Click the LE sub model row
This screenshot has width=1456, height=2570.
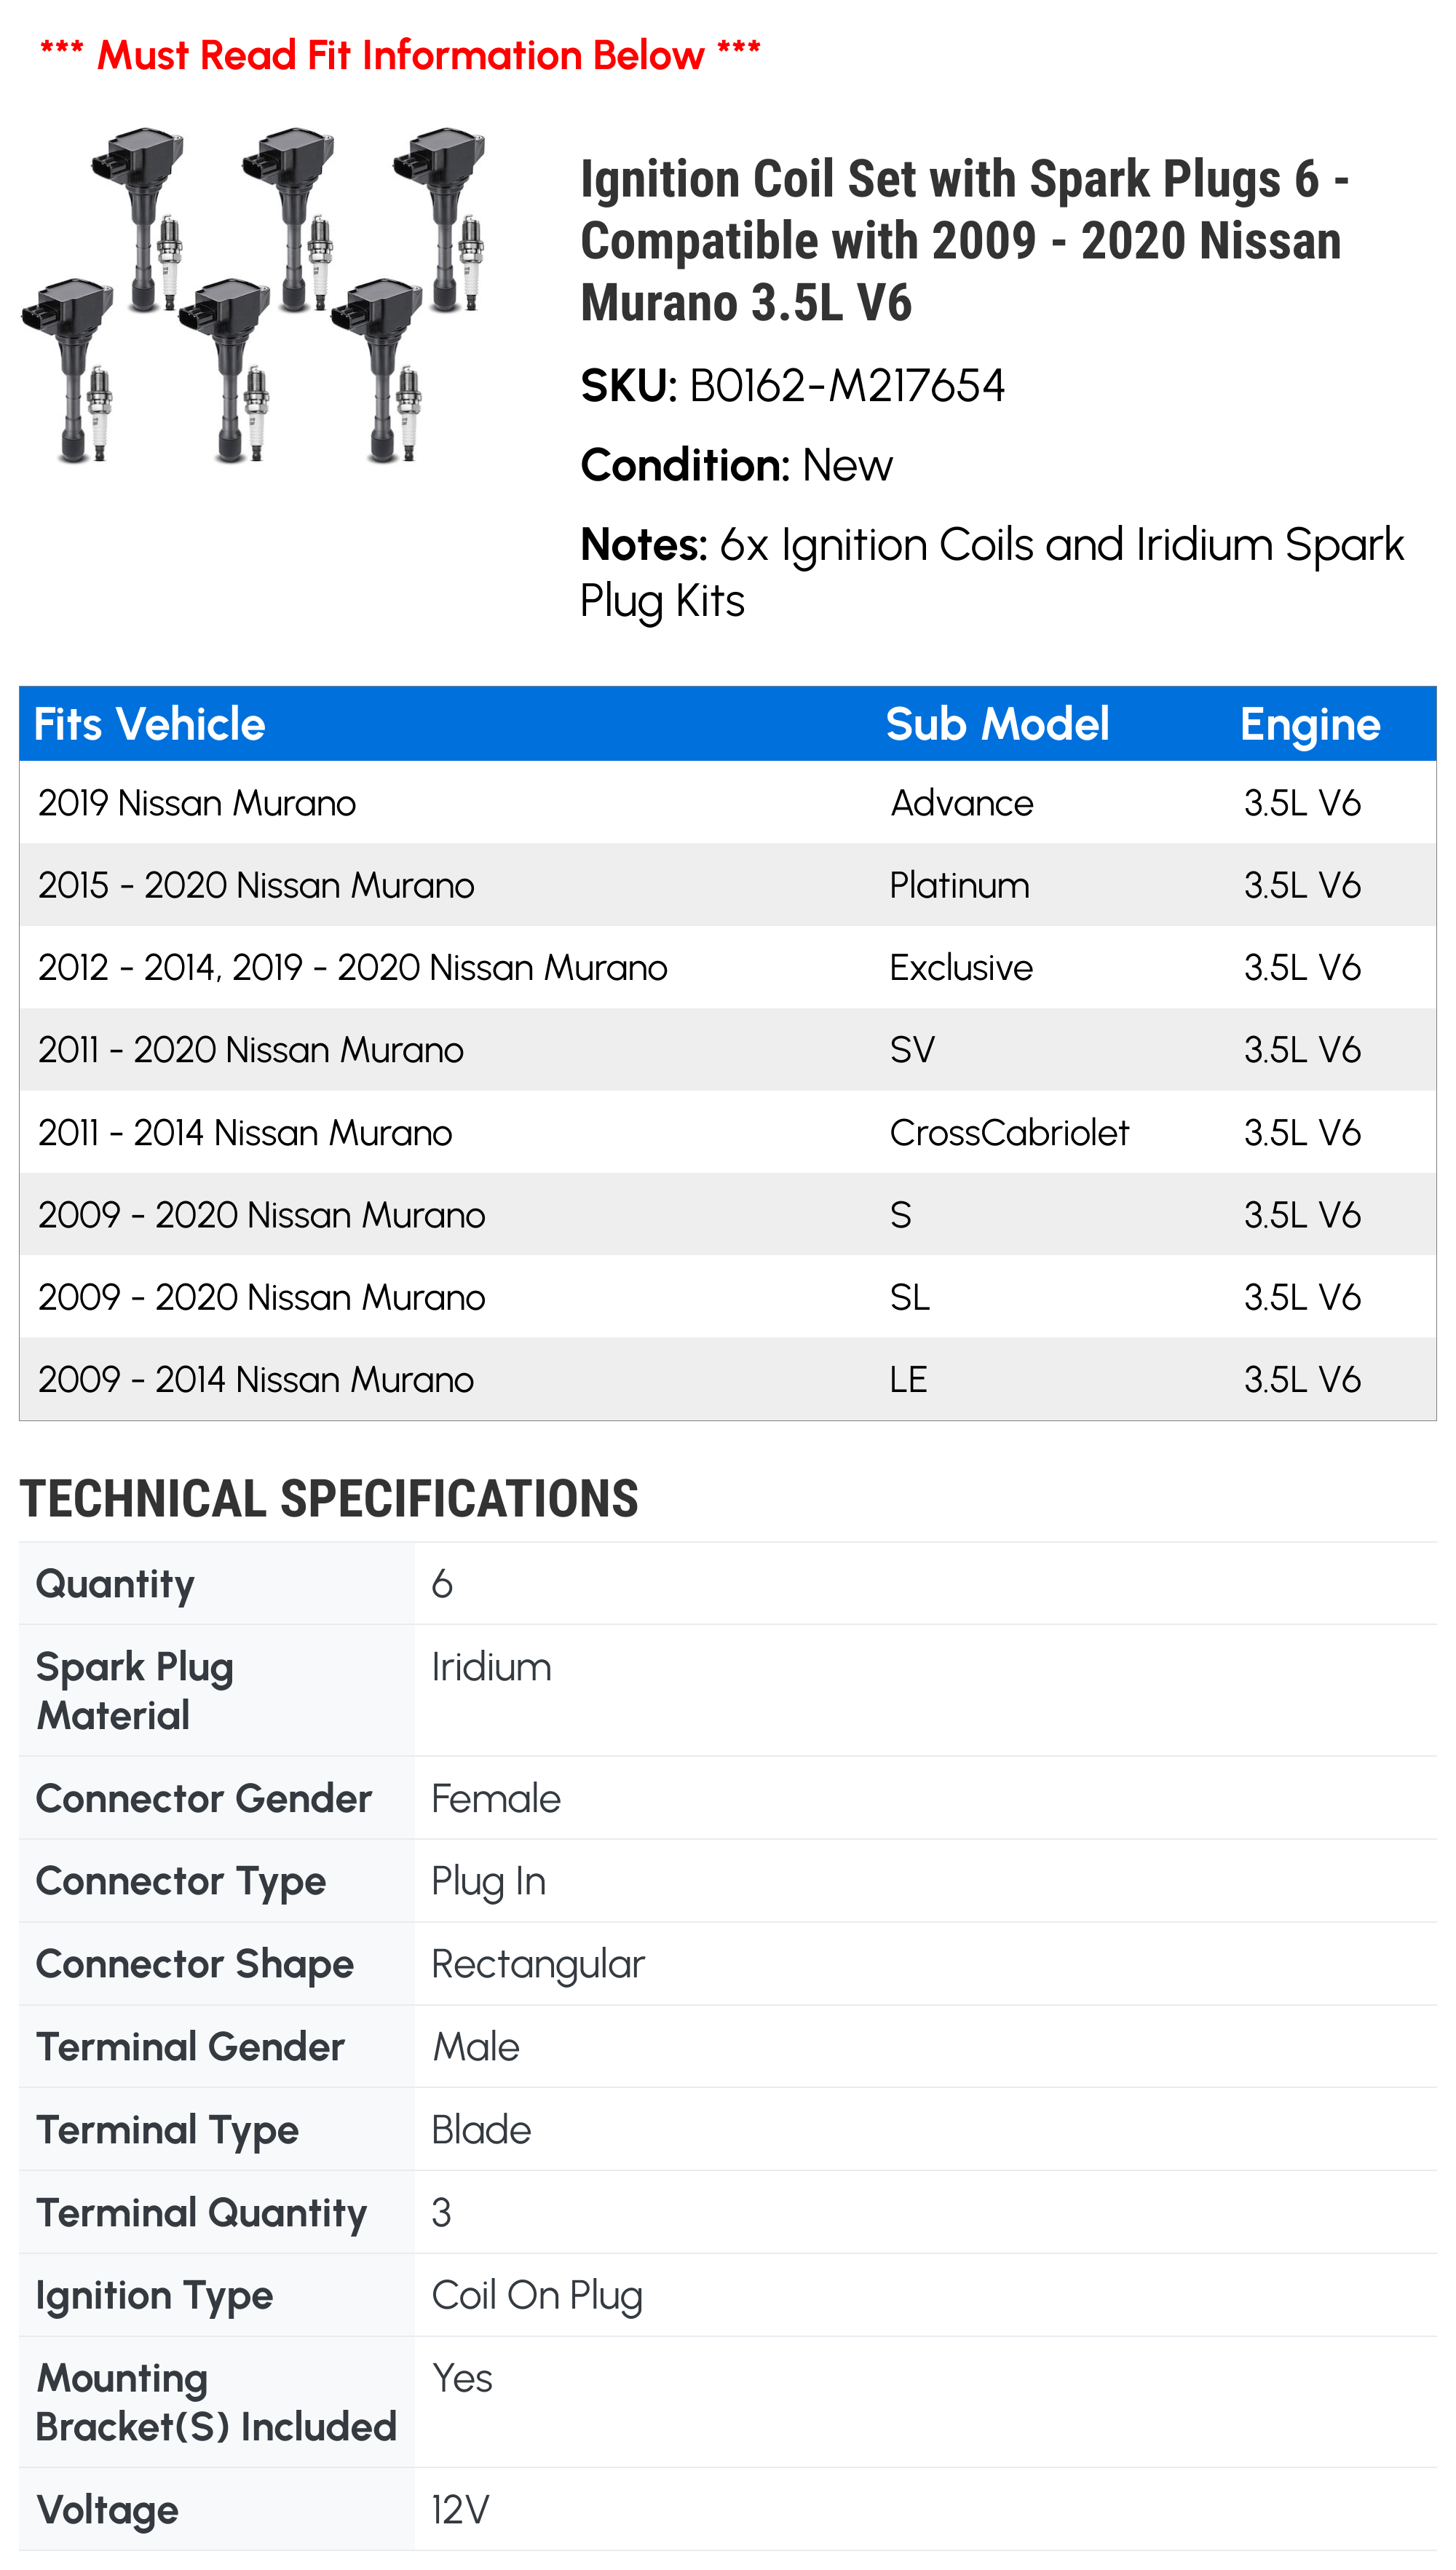point(728,1379)
